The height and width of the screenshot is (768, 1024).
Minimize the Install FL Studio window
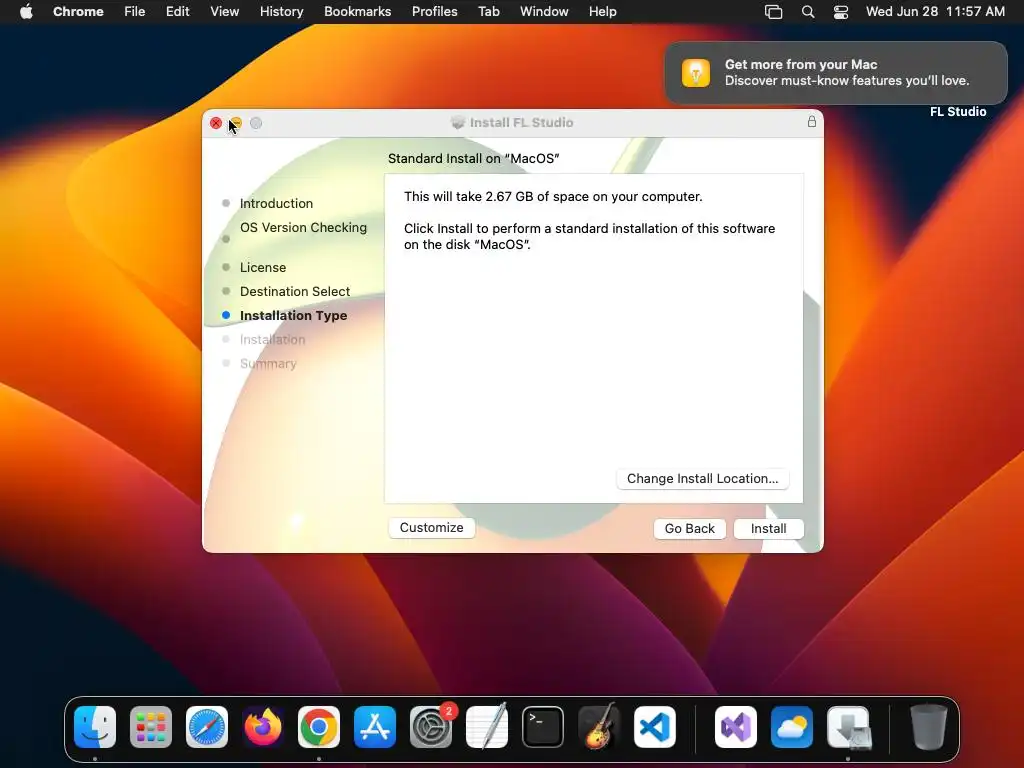(236, 123)
